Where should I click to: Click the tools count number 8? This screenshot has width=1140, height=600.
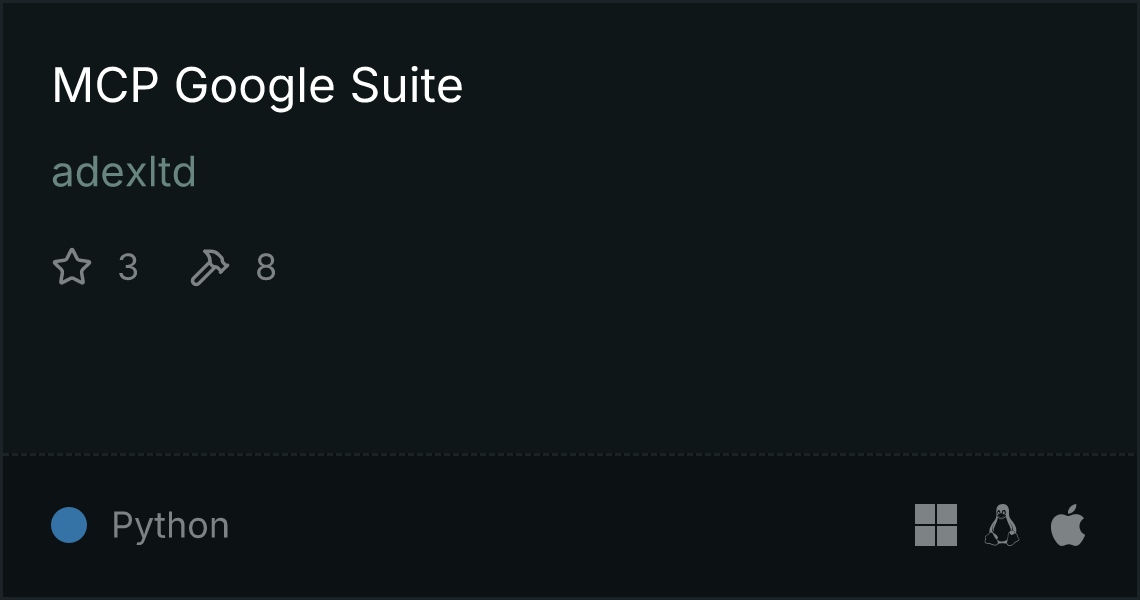[265, 267]
